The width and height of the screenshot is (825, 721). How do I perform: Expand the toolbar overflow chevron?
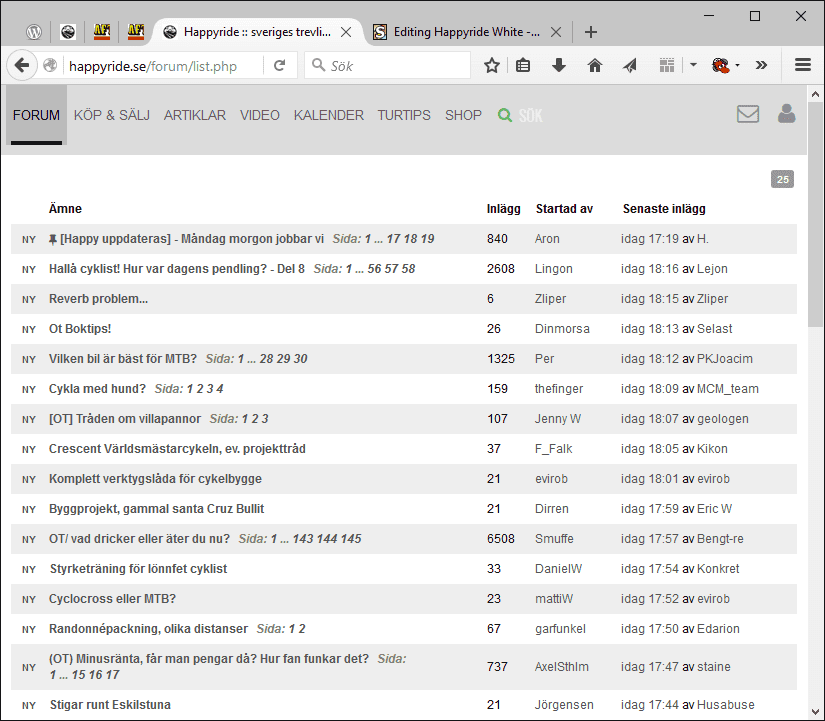761,66
